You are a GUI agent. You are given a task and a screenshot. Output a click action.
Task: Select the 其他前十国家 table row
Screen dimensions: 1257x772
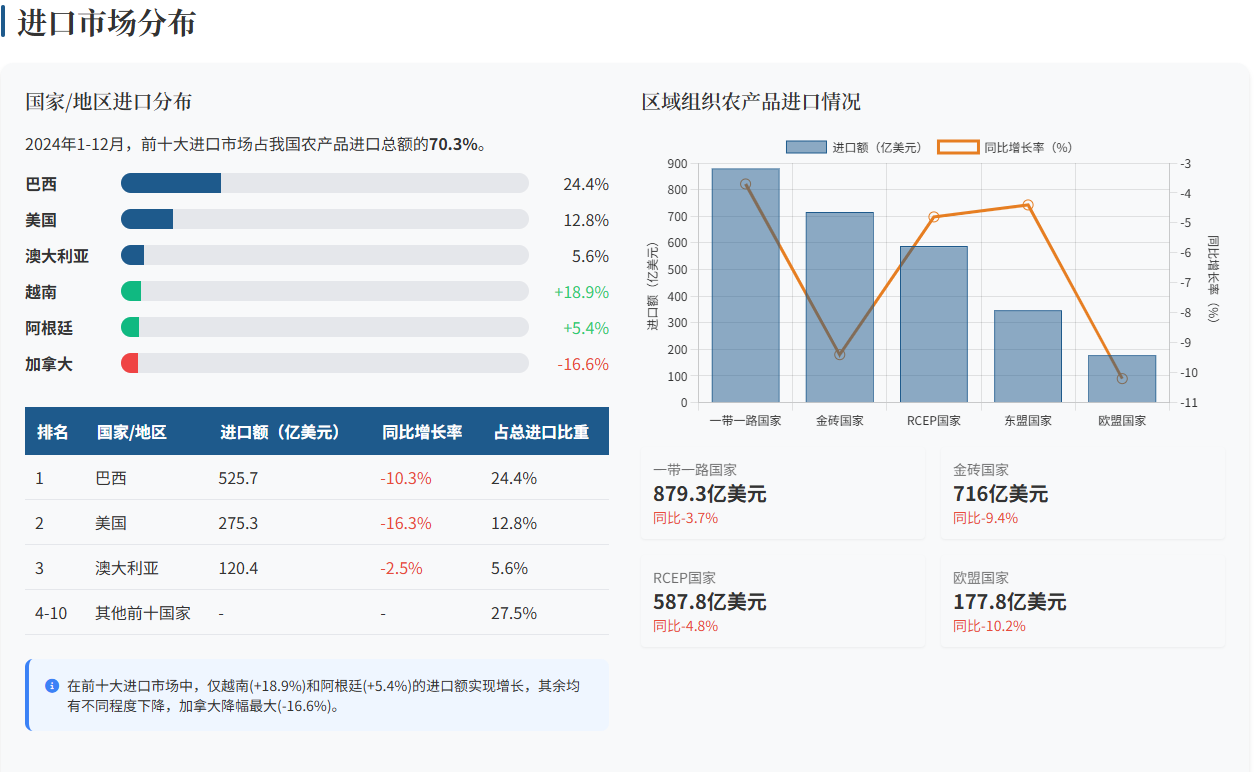pyautogui.click(x=316, y=613)
